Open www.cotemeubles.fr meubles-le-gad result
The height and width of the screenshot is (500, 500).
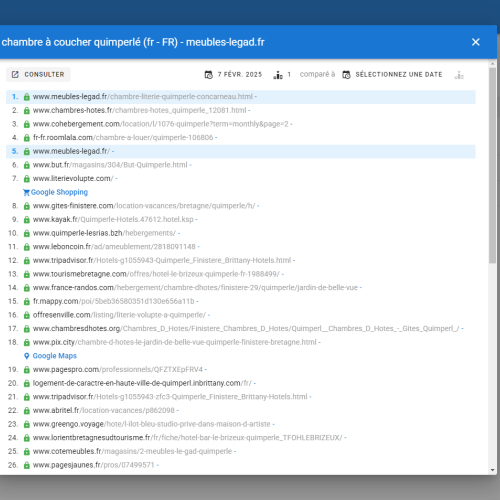tap(134, 451)
